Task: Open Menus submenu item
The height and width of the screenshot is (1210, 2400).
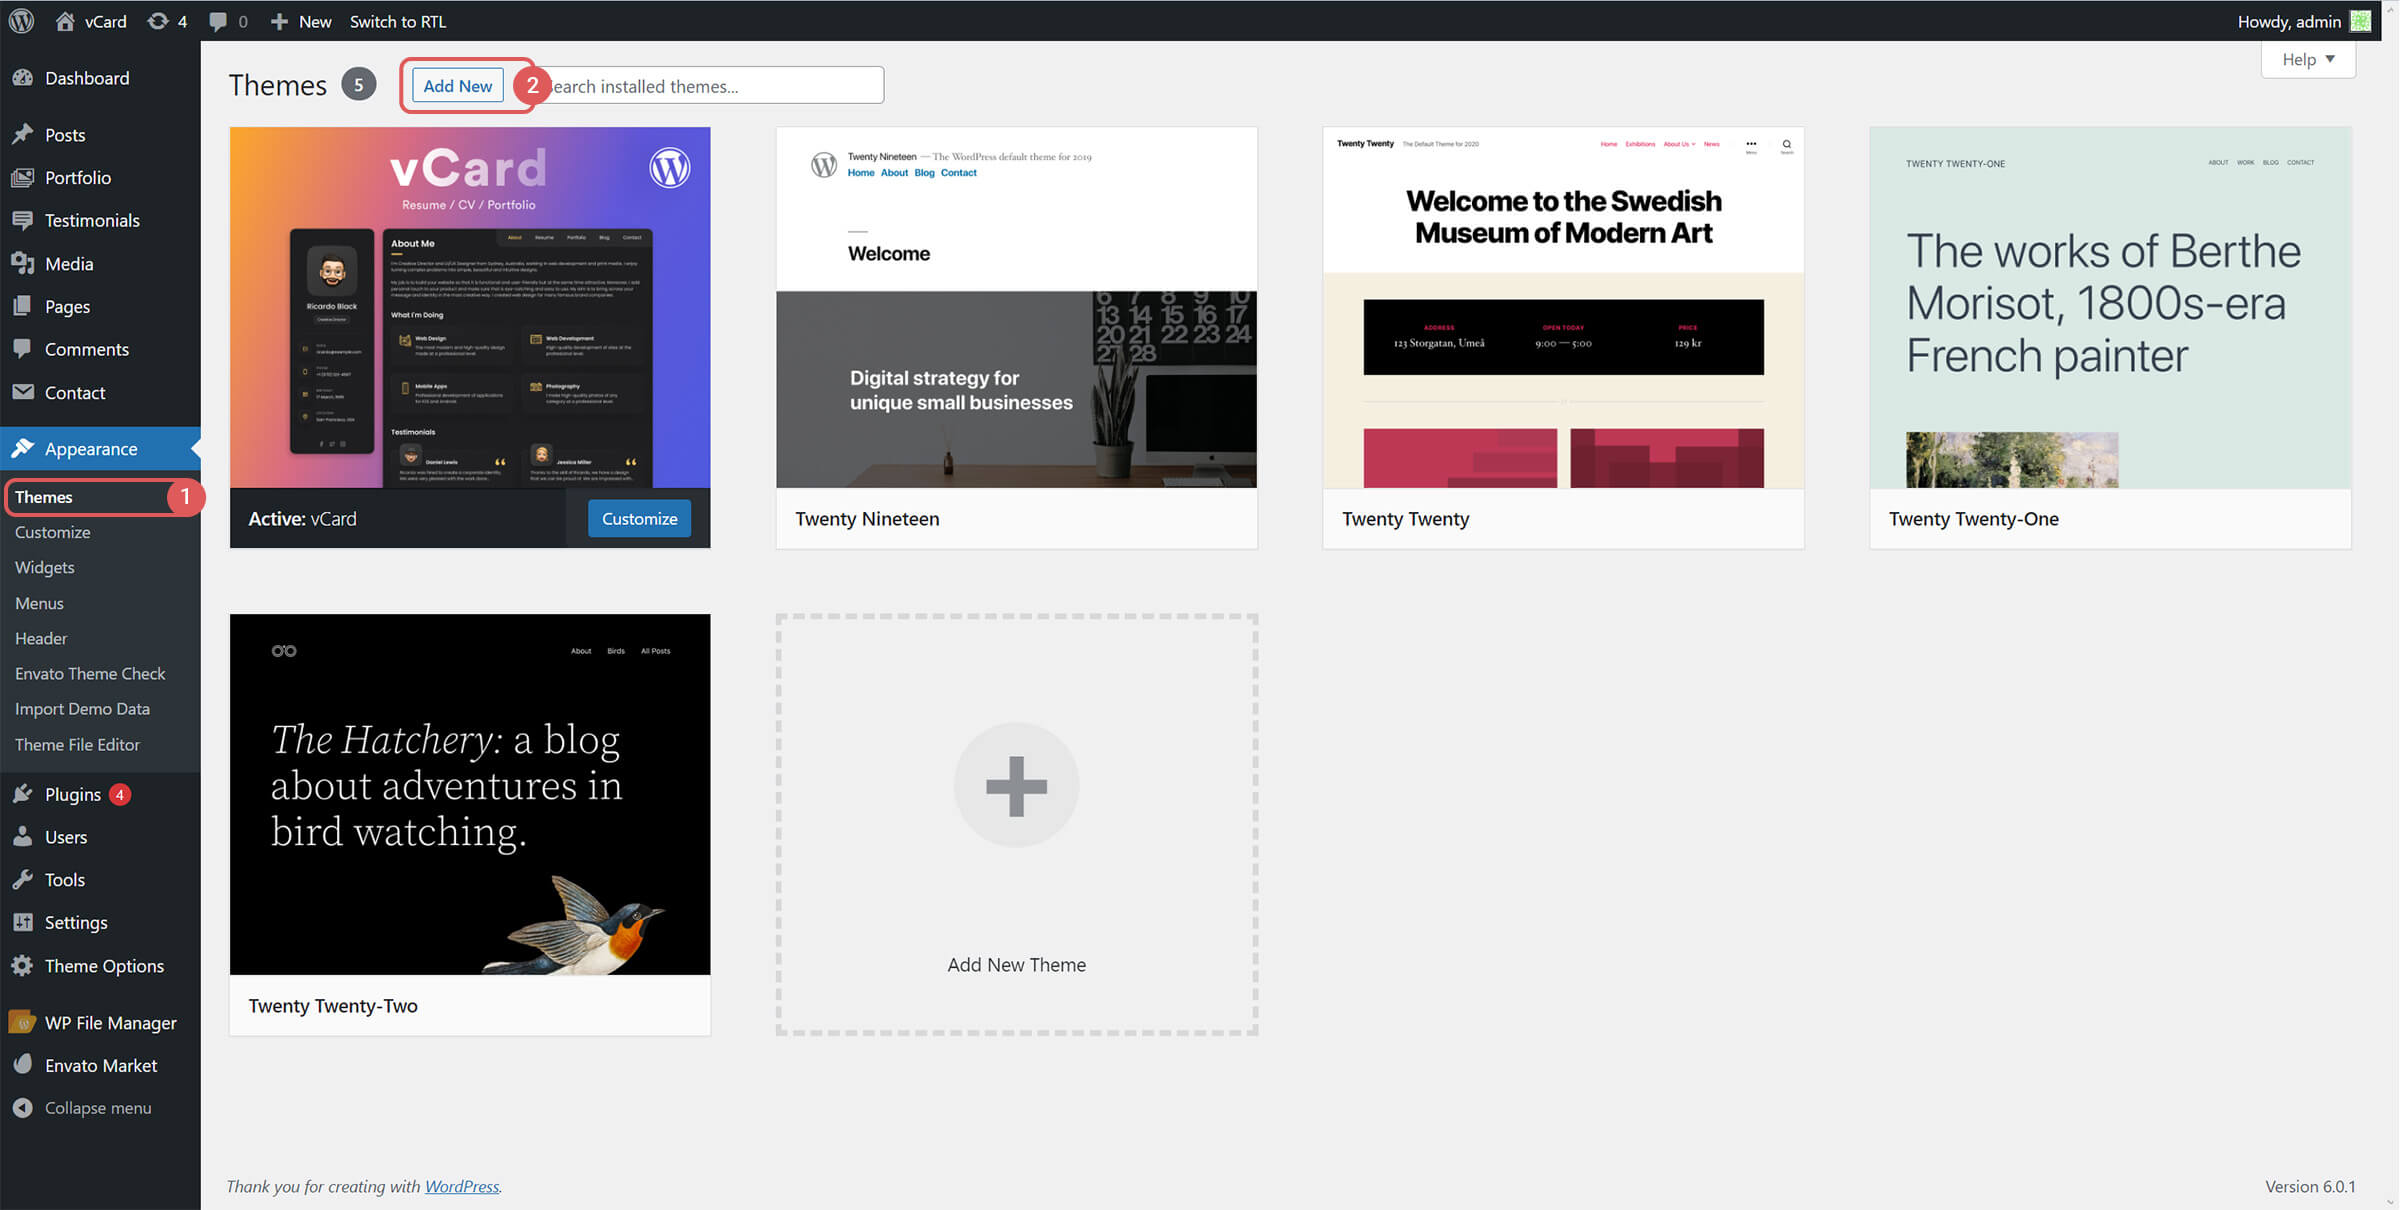Action: [39, 603]
